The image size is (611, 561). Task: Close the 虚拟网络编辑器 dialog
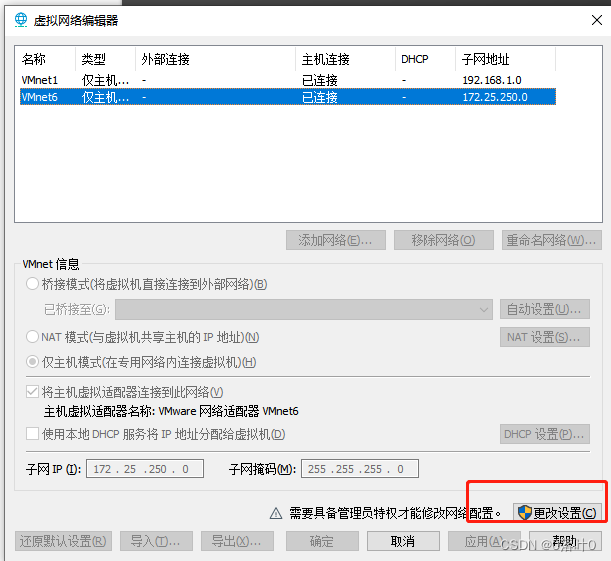(597, 20)
